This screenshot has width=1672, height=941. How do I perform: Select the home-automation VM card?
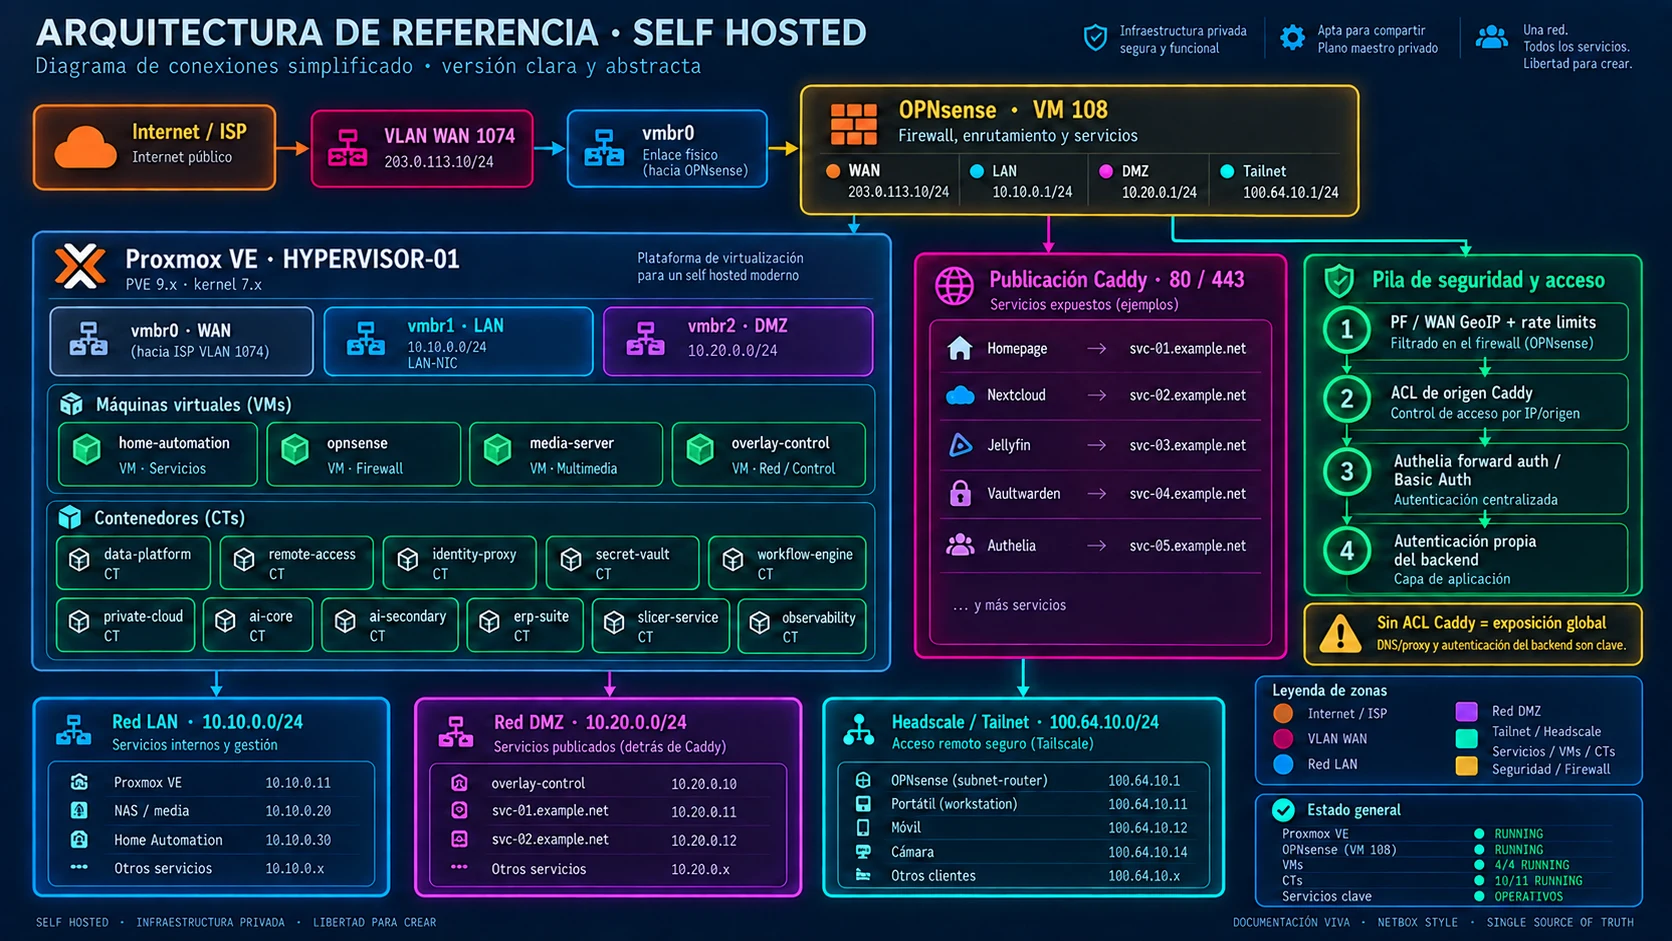pos(158,454)
